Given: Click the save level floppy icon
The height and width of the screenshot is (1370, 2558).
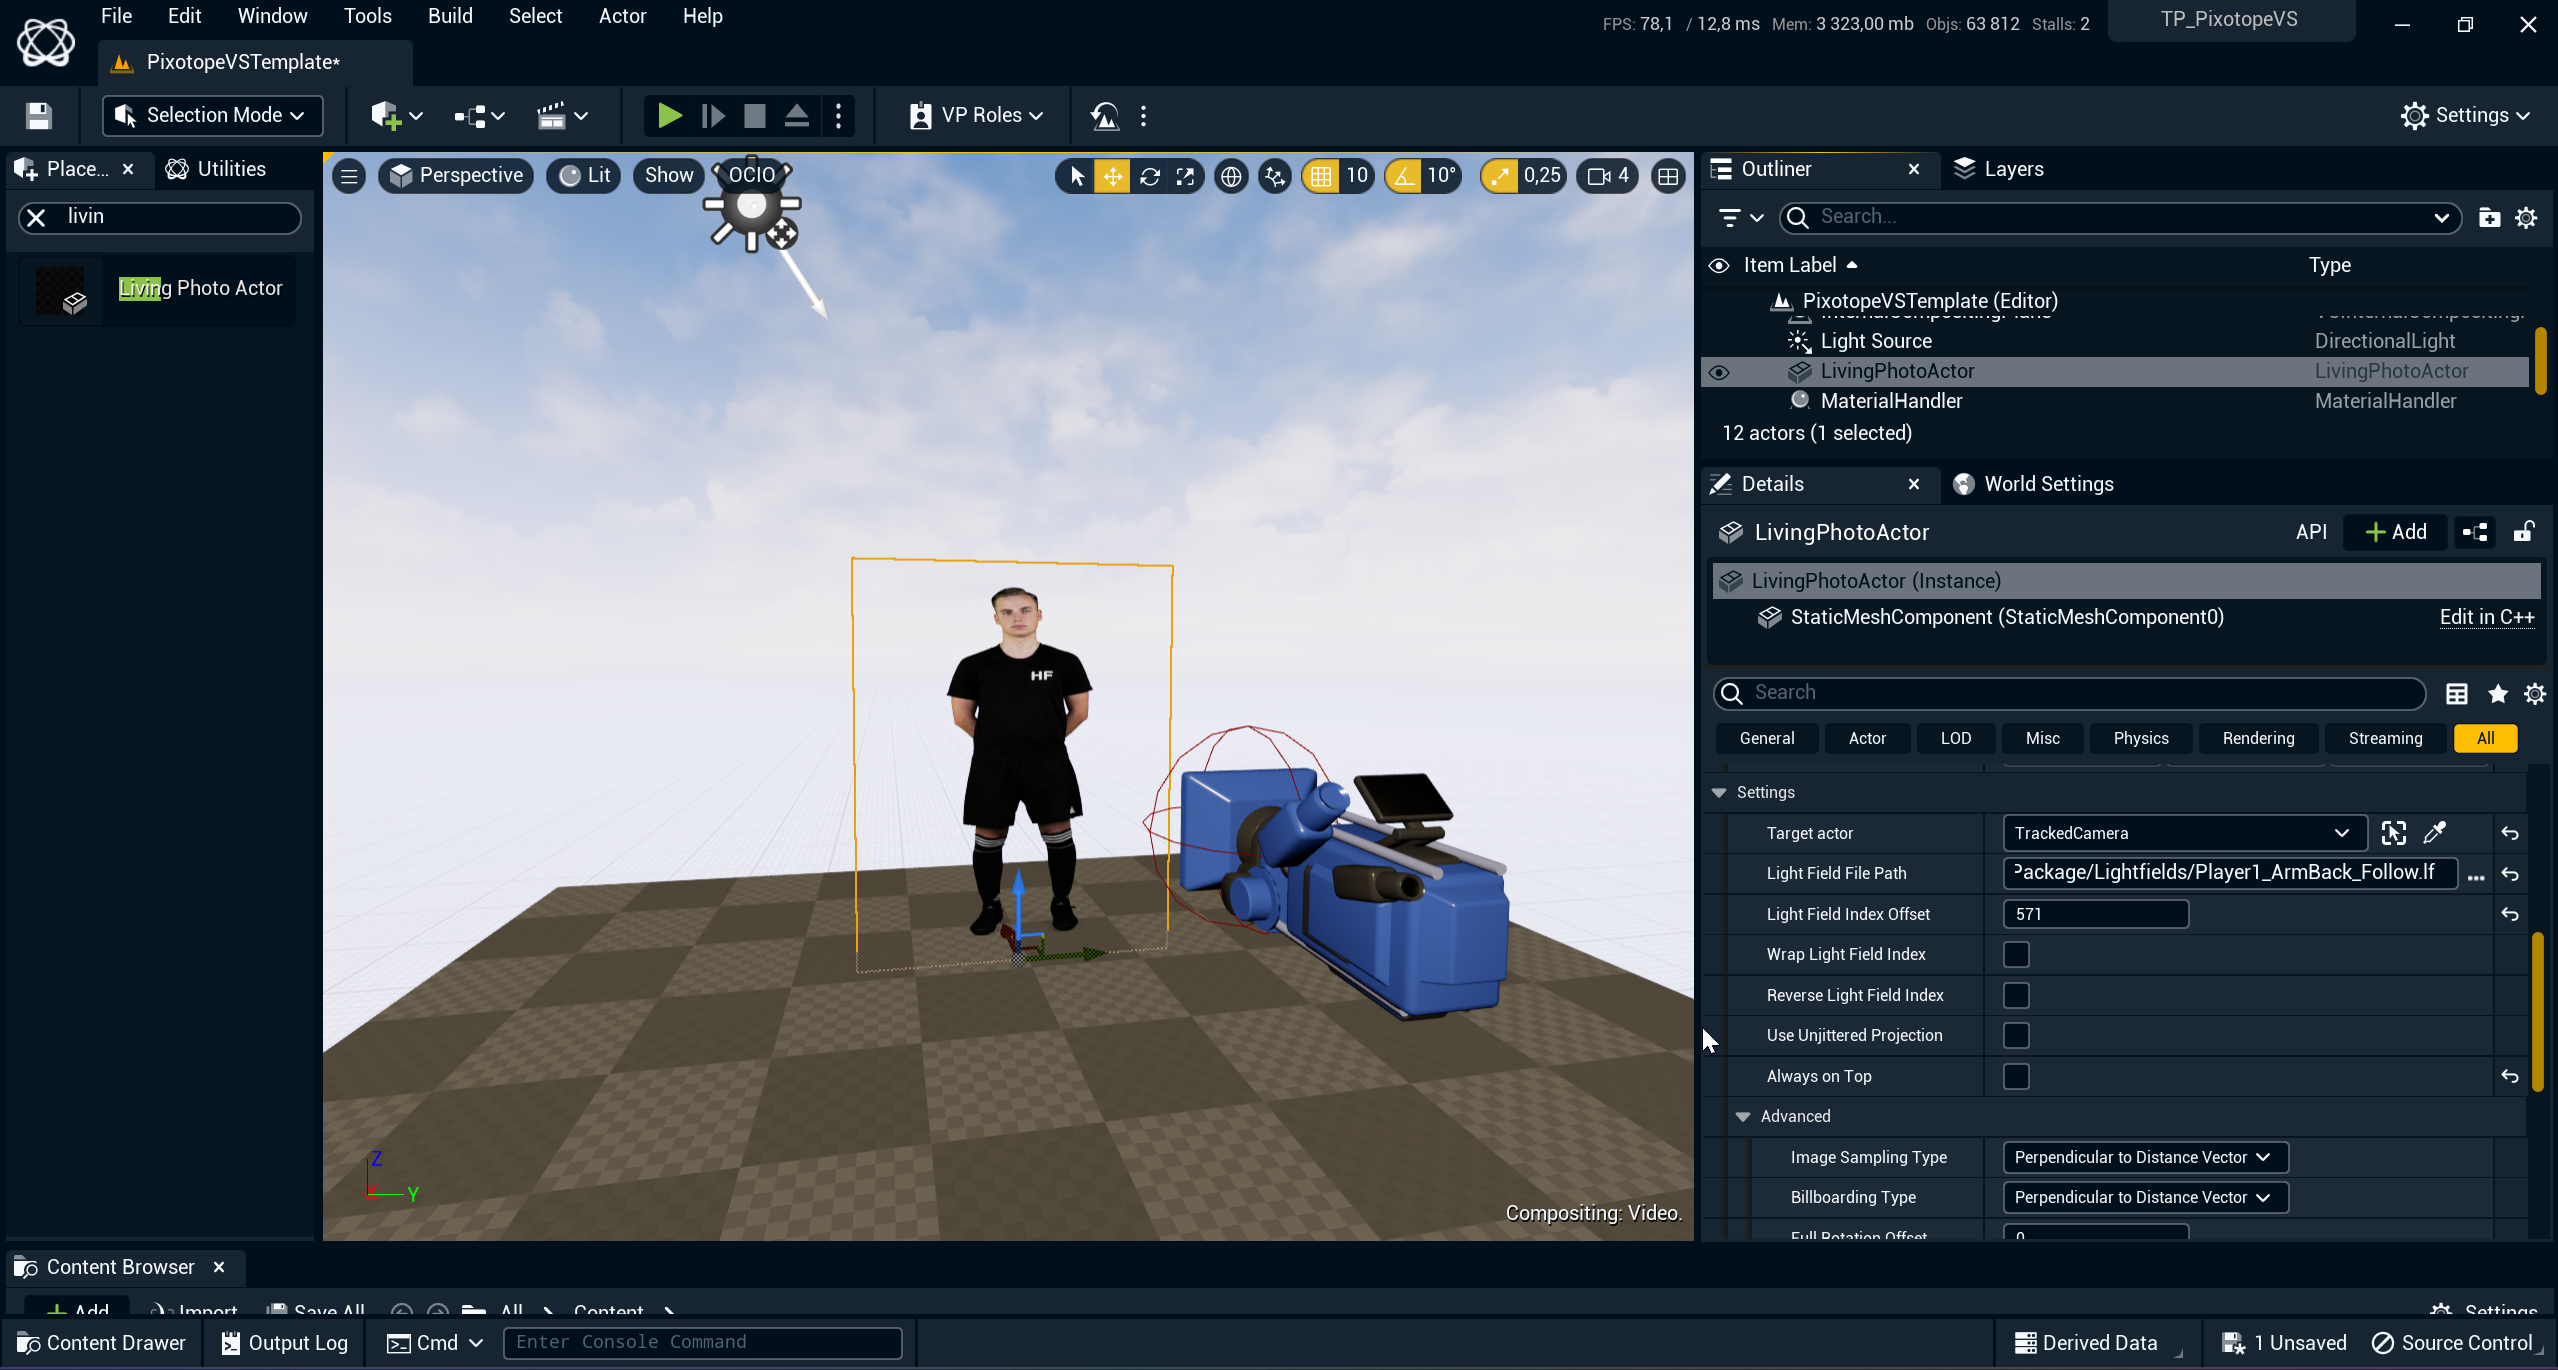Looking at the screenshot, I should point(38,116).
